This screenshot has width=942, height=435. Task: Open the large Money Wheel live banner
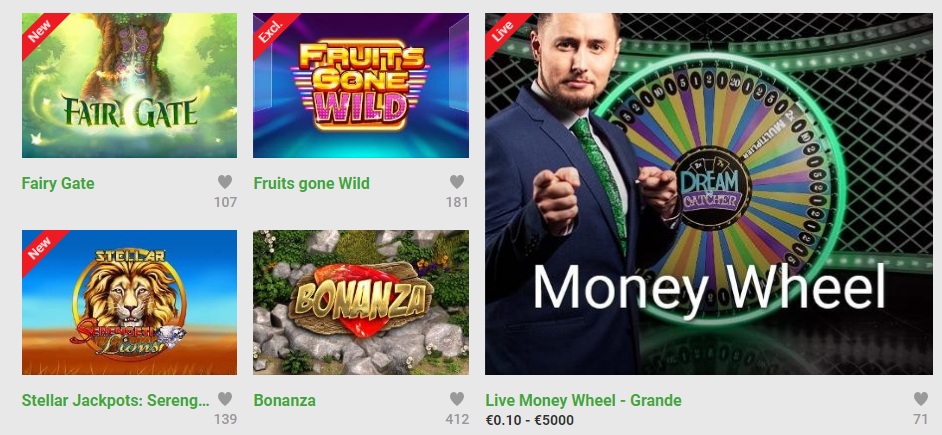click(709, 193)
